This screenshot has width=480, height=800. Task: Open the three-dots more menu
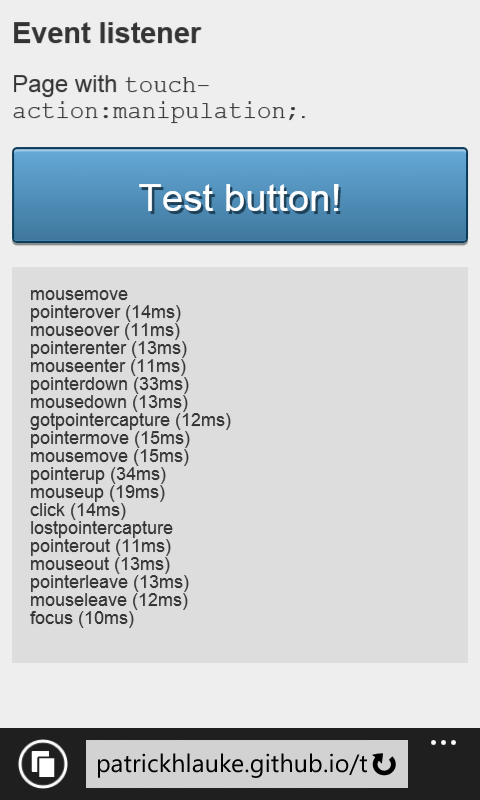click(443, 743)
